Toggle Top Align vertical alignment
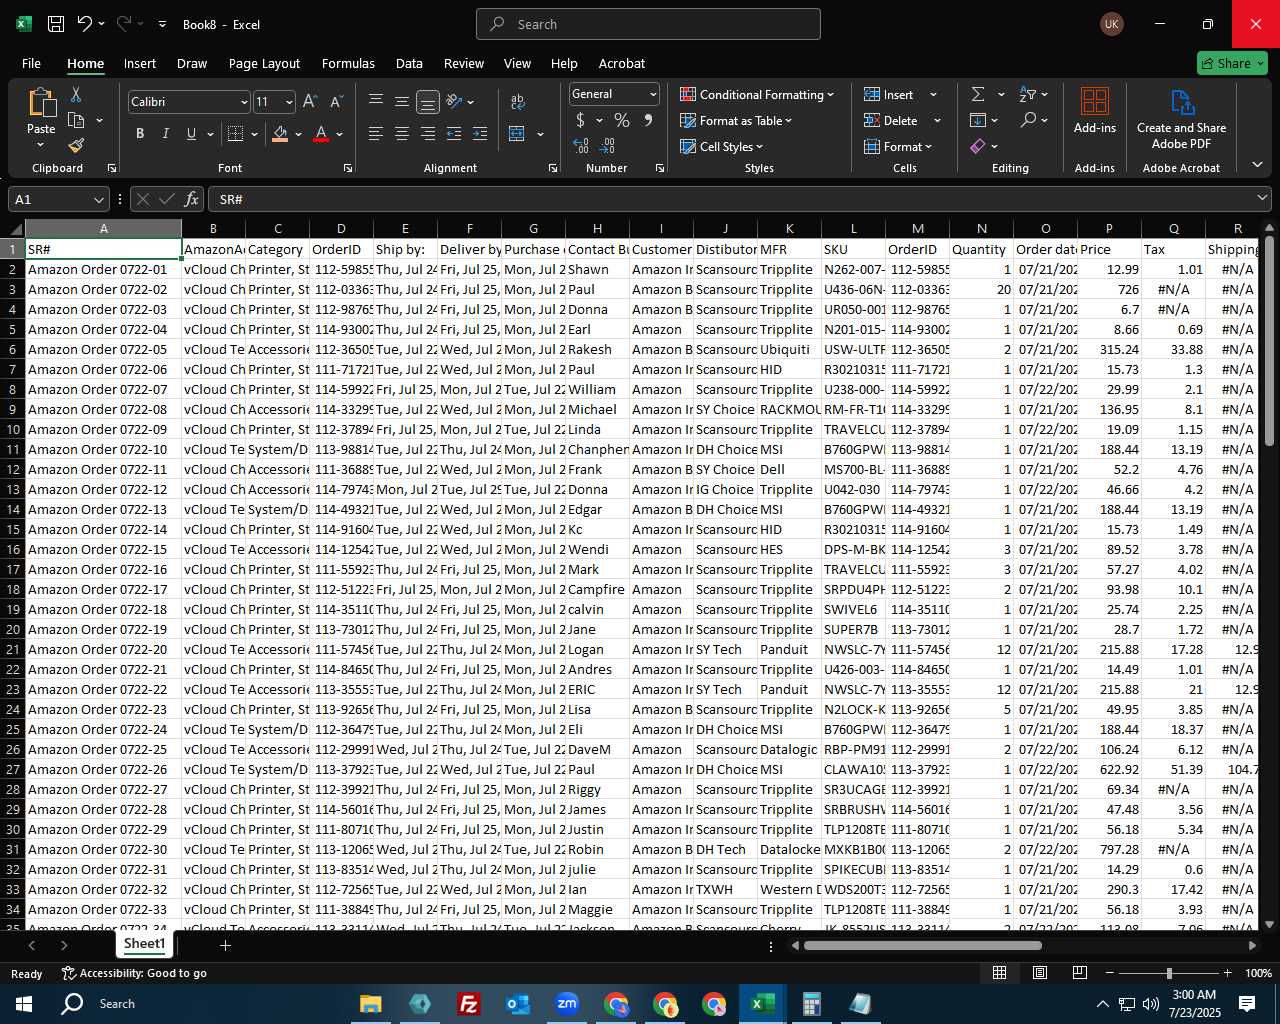1280x1024 pixels. pyautogui.click(x=376, y=101)
